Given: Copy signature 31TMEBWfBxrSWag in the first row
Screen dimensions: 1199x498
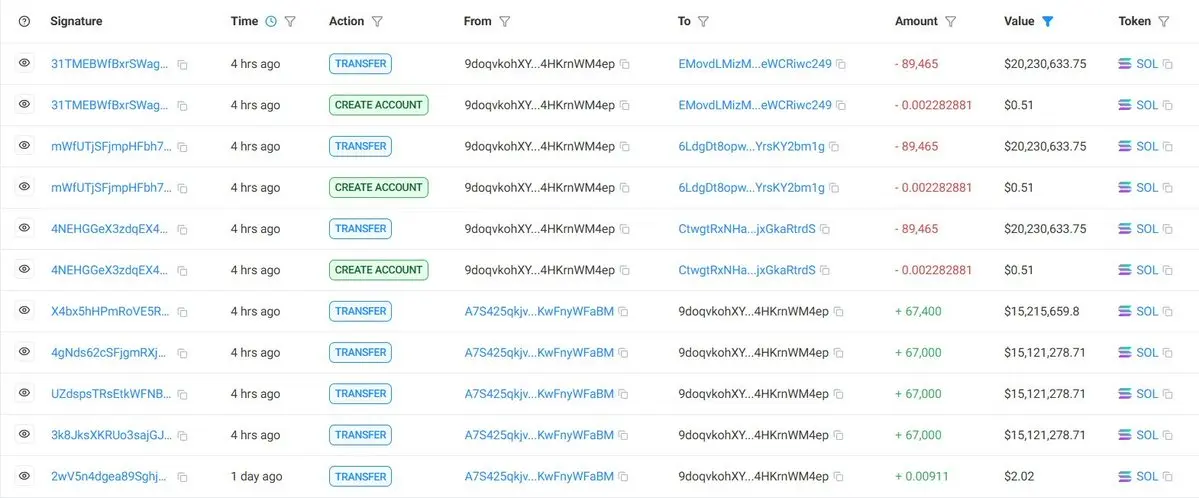Looking at the screenshot, I should click(182, 64).
